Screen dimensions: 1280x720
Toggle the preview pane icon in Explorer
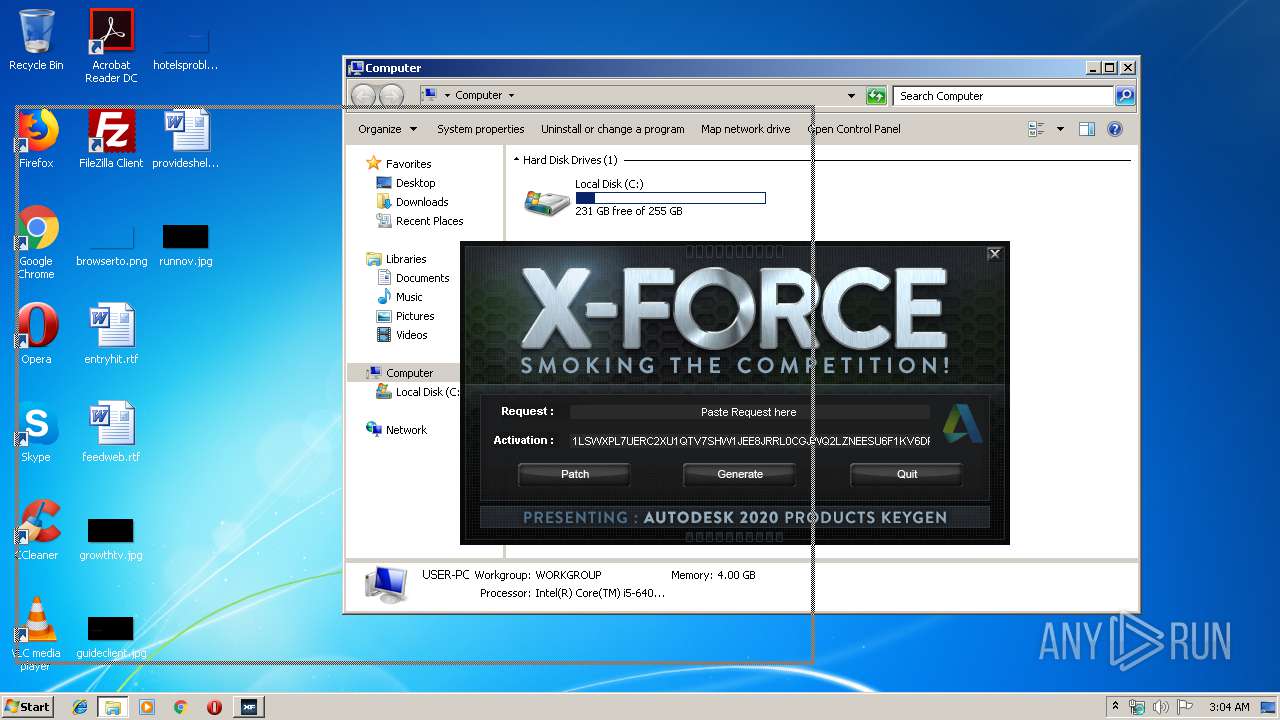1087,129
